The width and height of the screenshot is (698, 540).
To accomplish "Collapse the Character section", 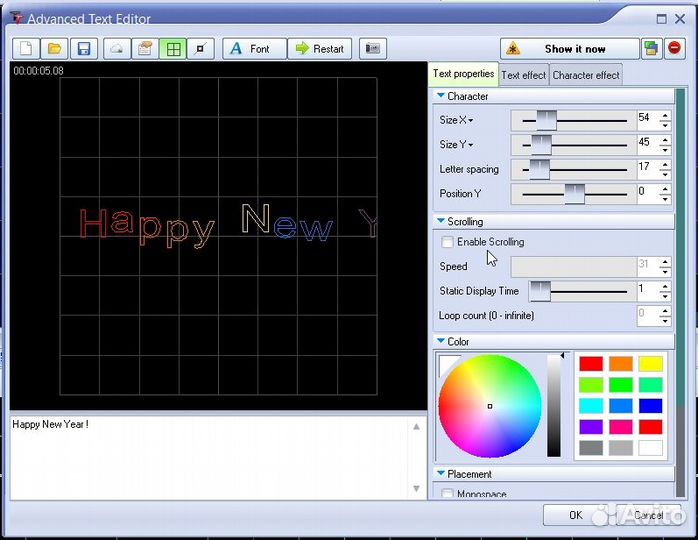I will 441,97.
